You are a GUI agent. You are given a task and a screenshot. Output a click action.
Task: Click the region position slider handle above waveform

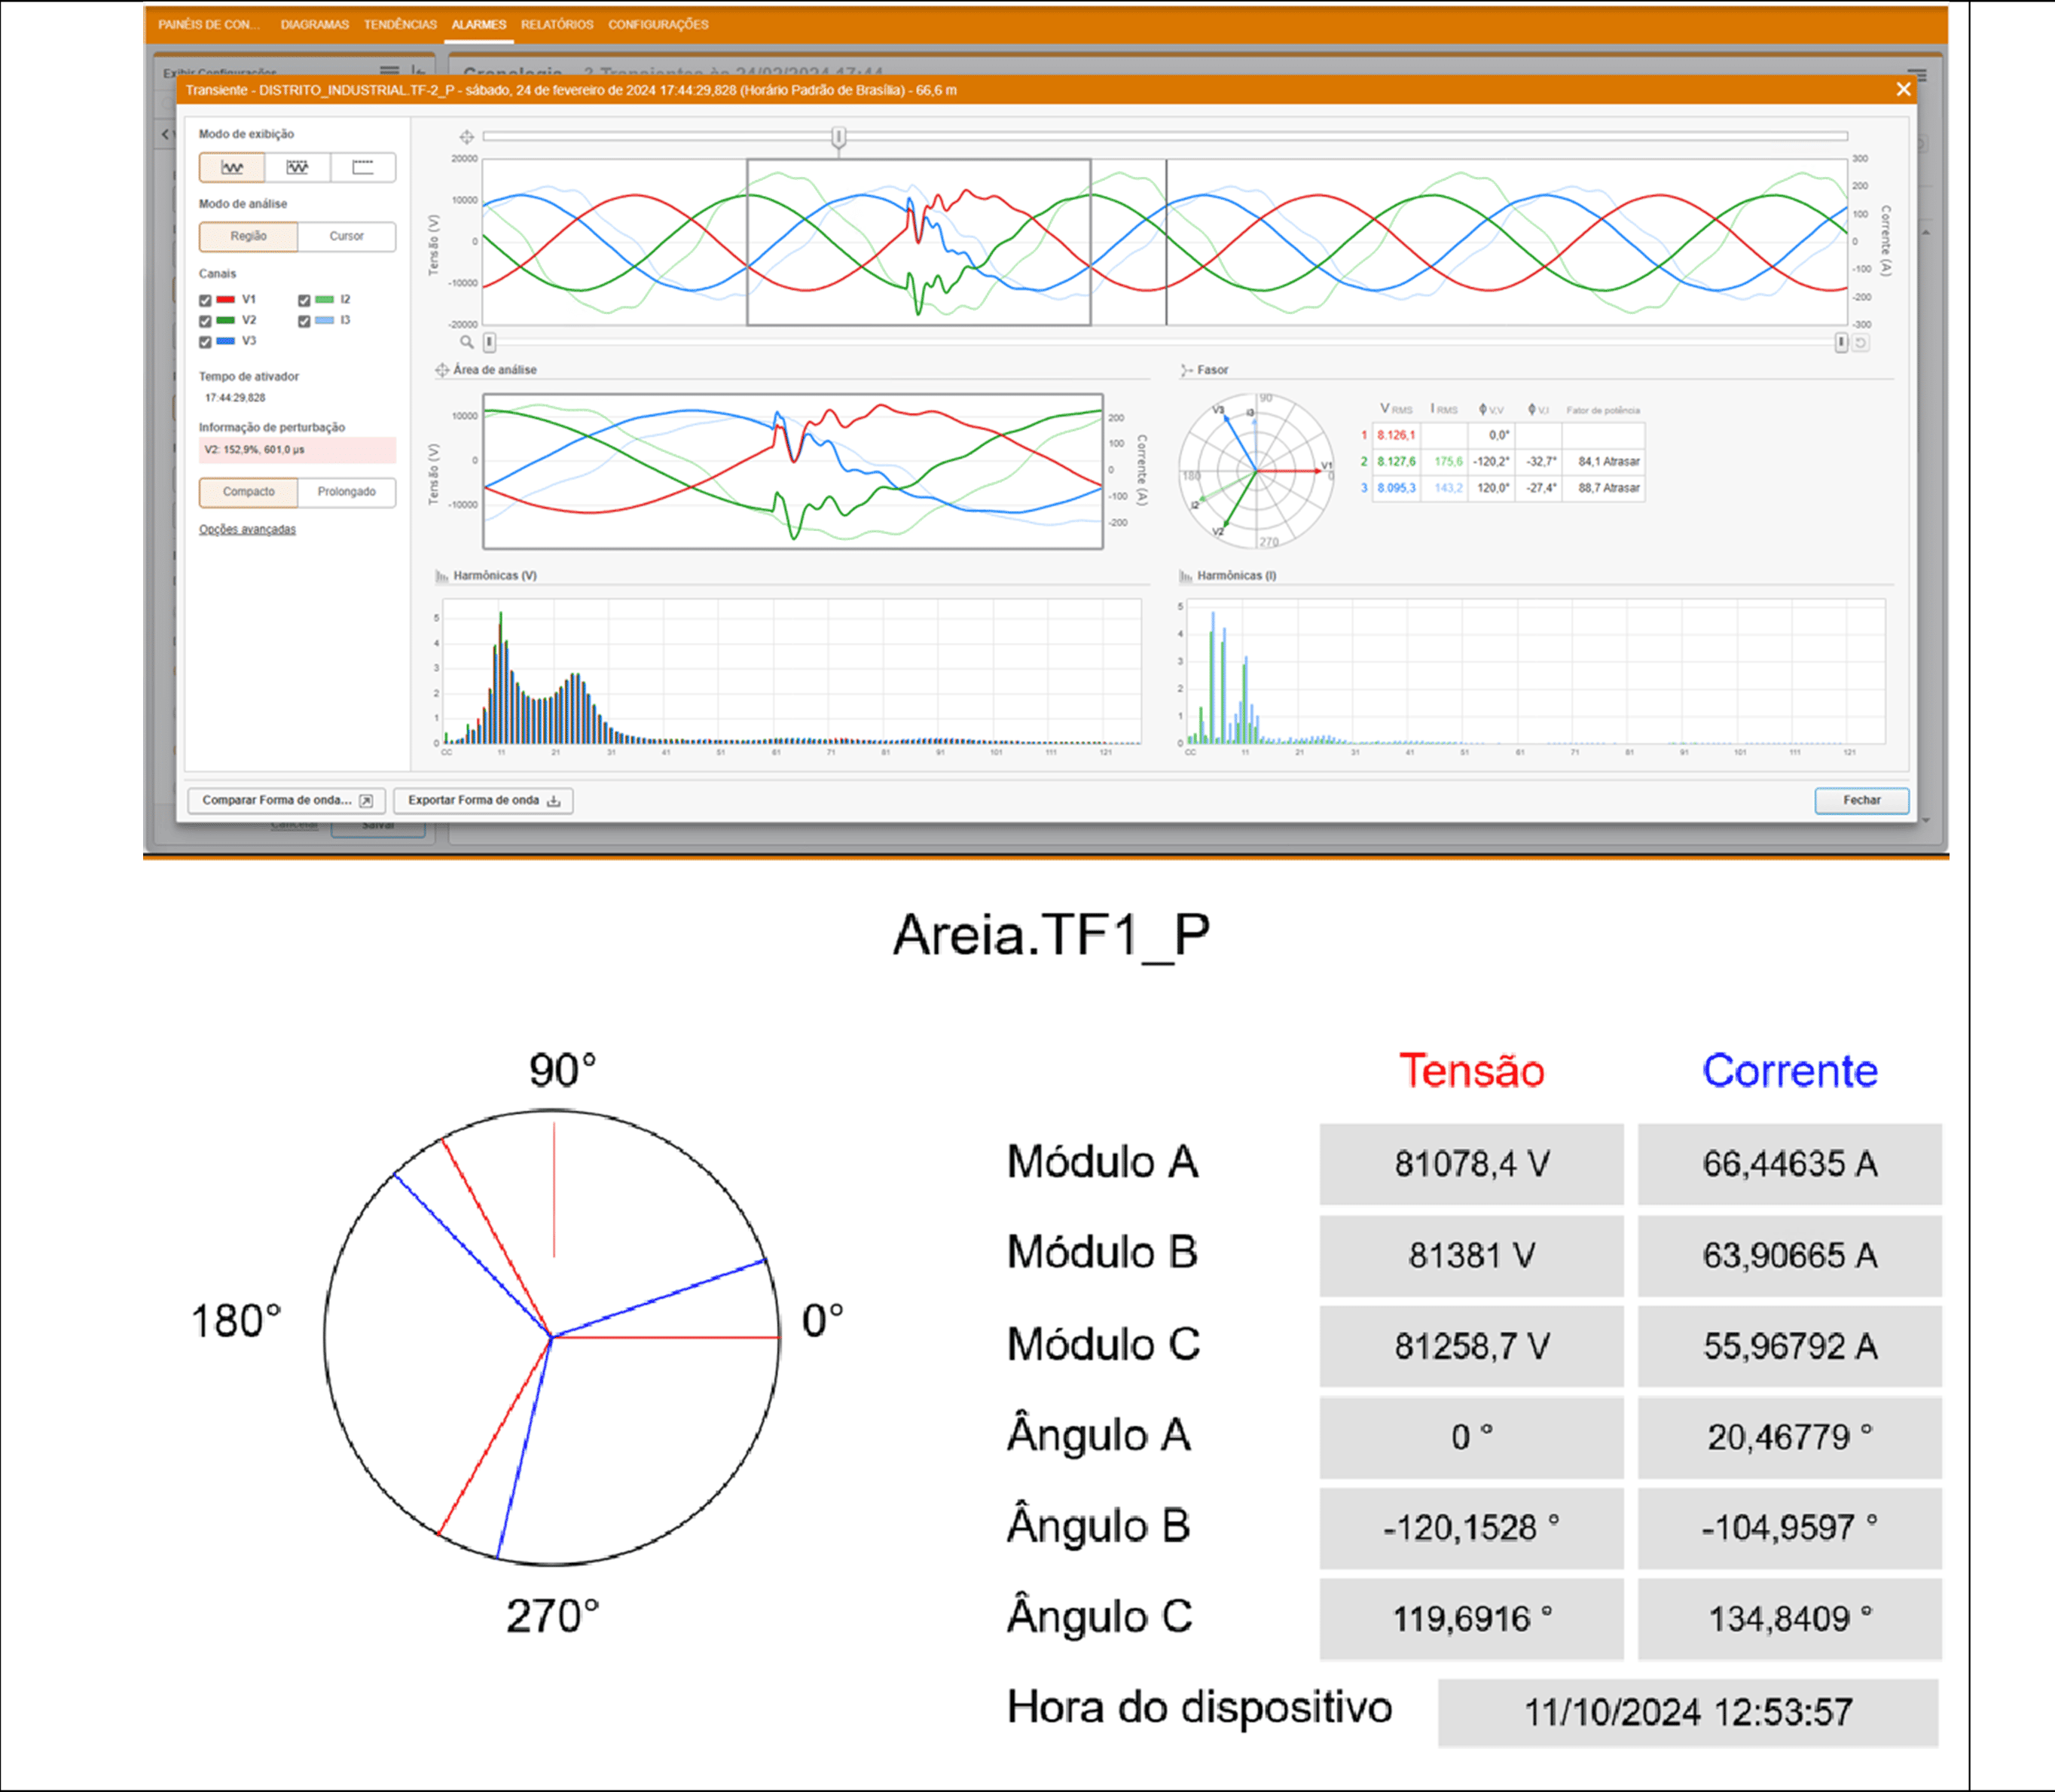[839, 138]
